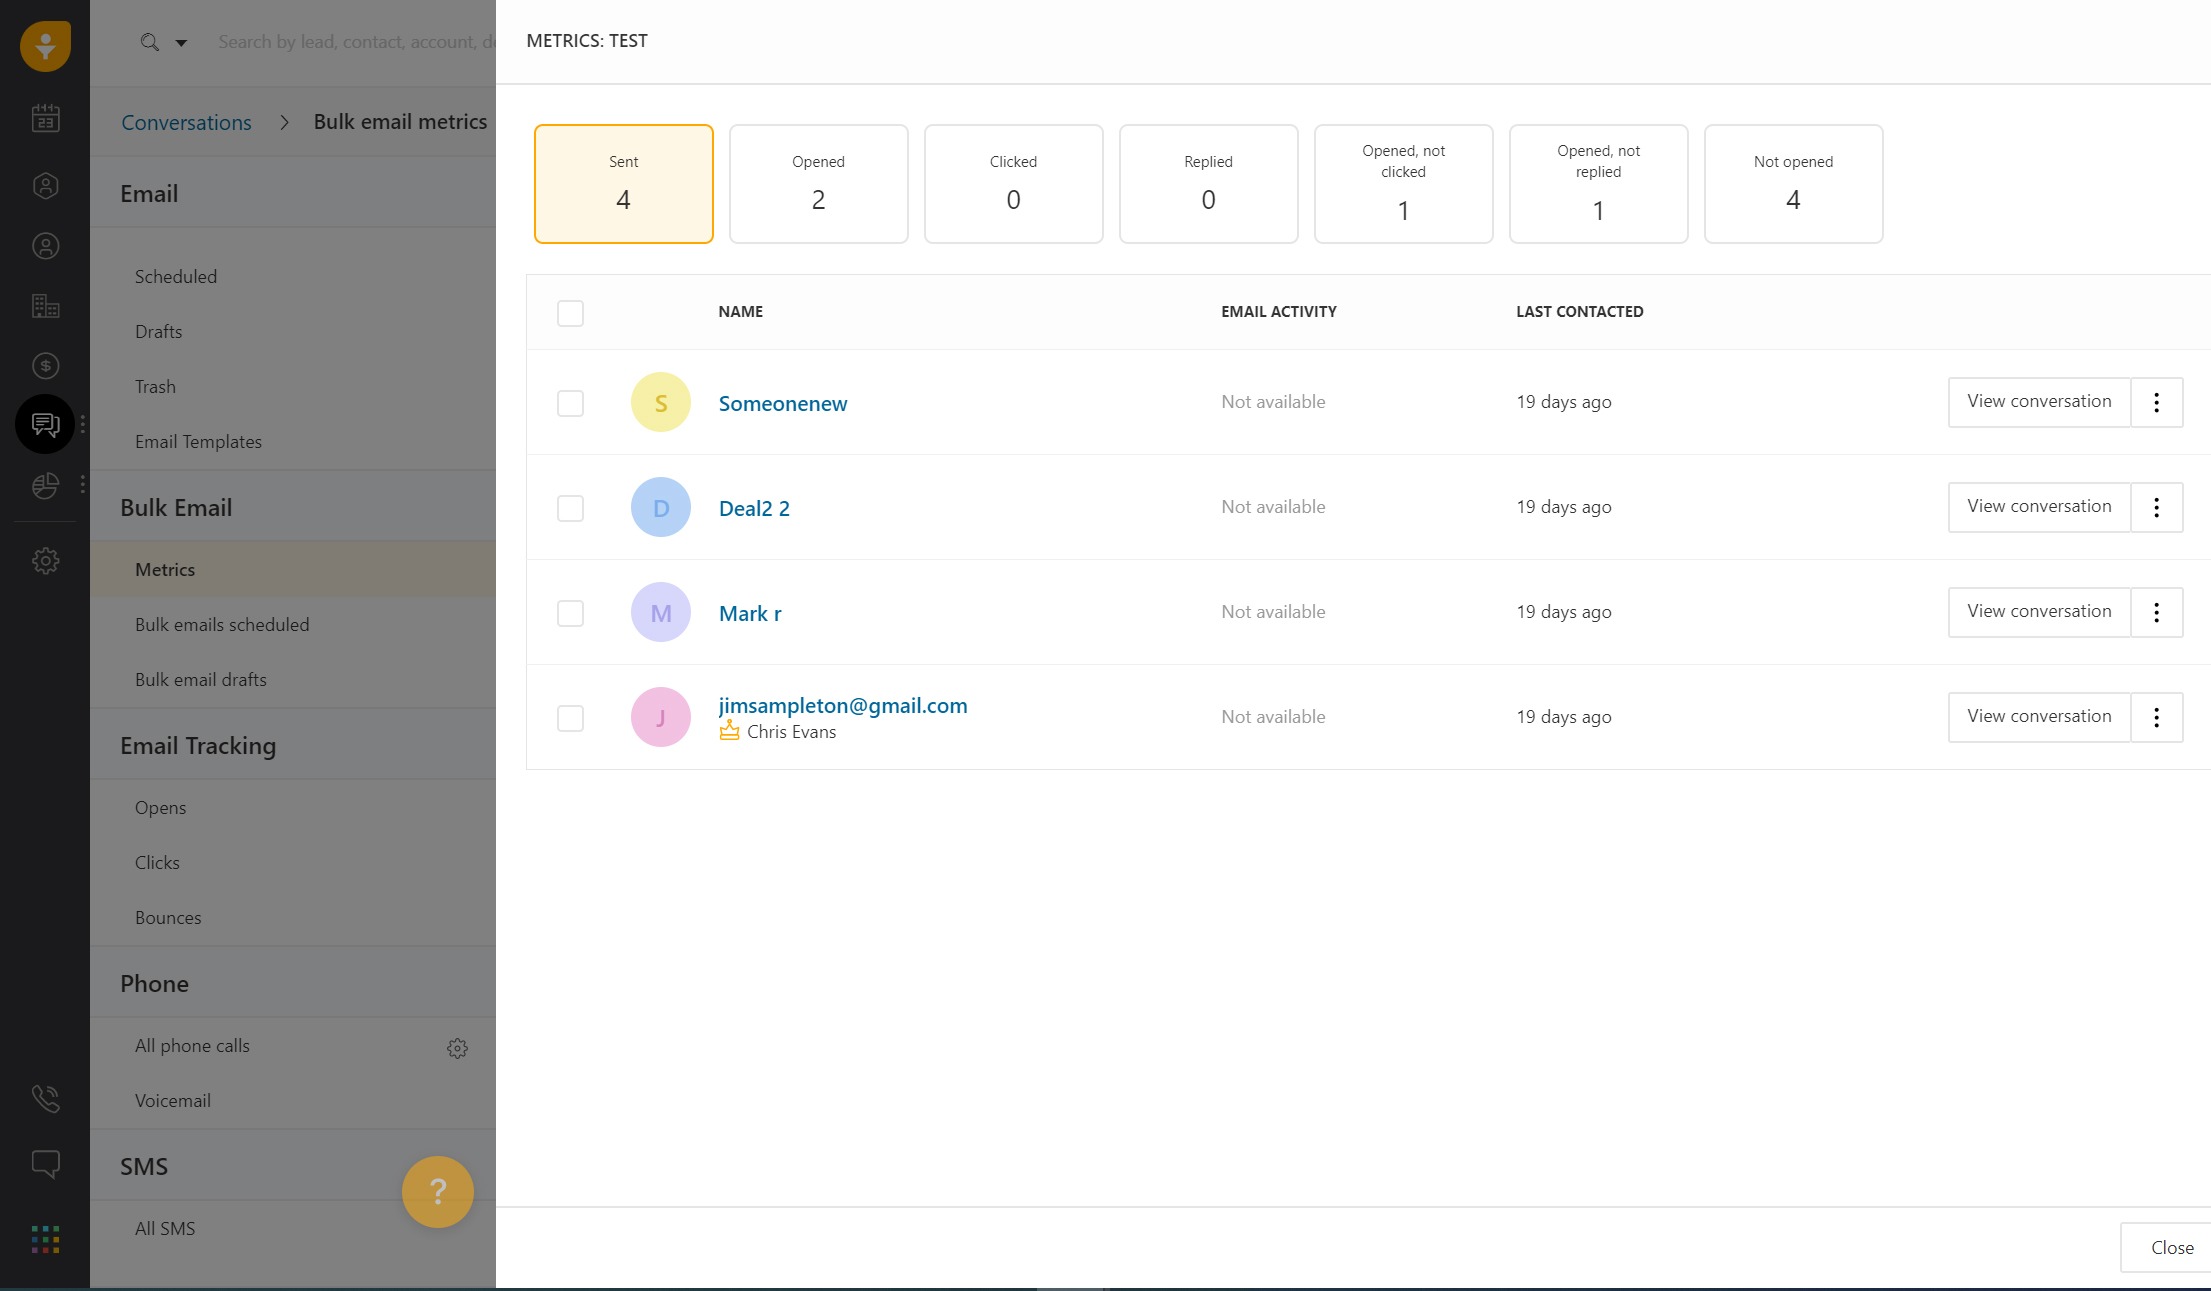Viewport: 2211px width, 1291px height.
Task: Open the Deals dollar icon in sidebar
Action: (45, 366)
